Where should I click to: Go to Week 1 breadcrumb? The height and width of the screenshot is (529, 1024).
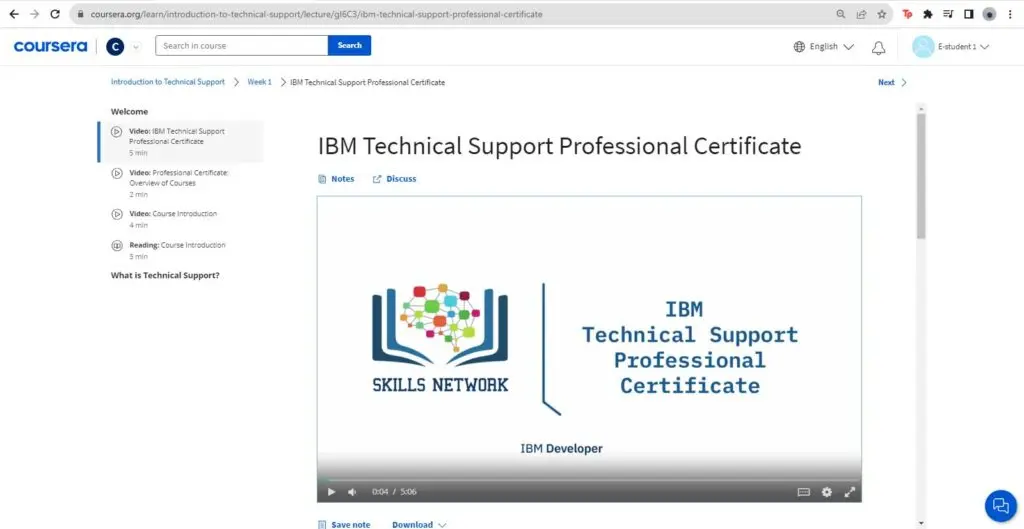point(259,82)
